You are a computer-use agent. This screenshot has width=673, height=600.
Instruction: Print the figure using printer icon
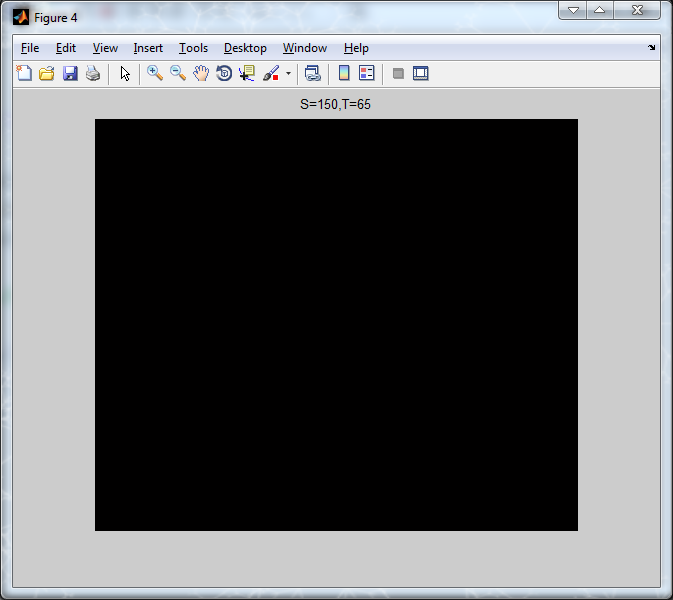pos(93,73)
